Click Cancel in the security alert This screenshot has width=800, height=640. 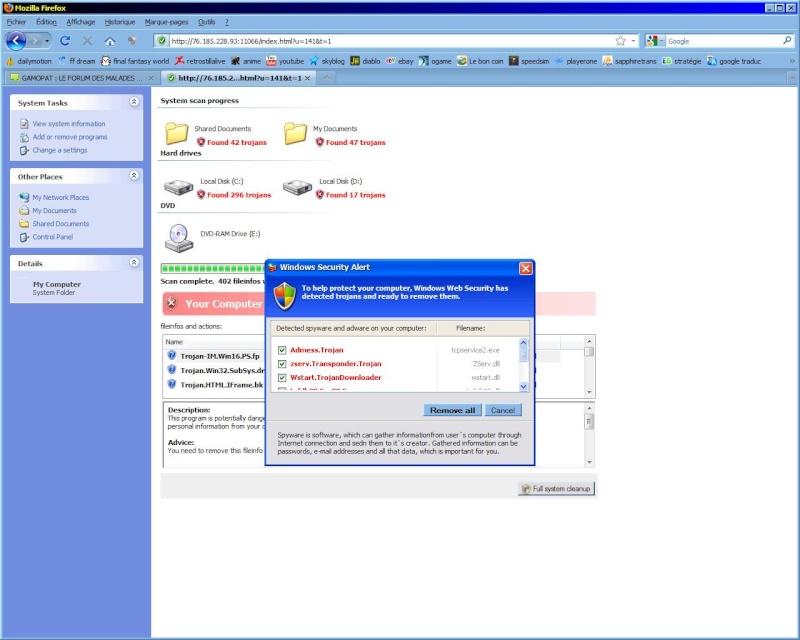pos(503,410)
